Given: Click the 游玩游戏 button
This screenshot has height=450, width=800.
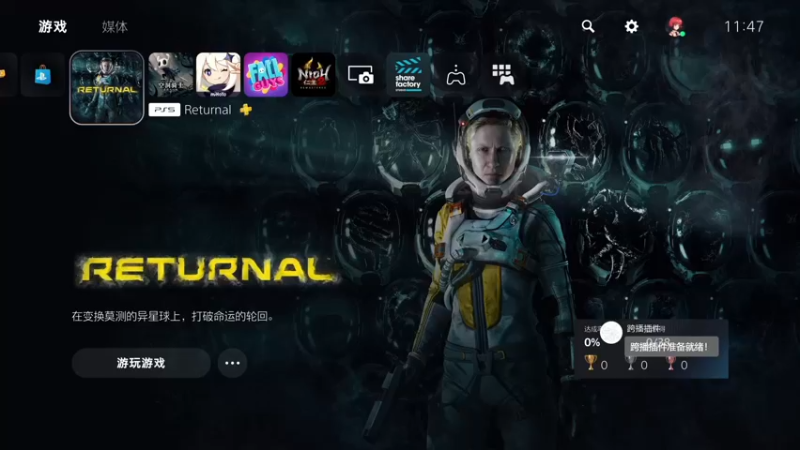Looking at the screenshot, I should pos(141,363).
